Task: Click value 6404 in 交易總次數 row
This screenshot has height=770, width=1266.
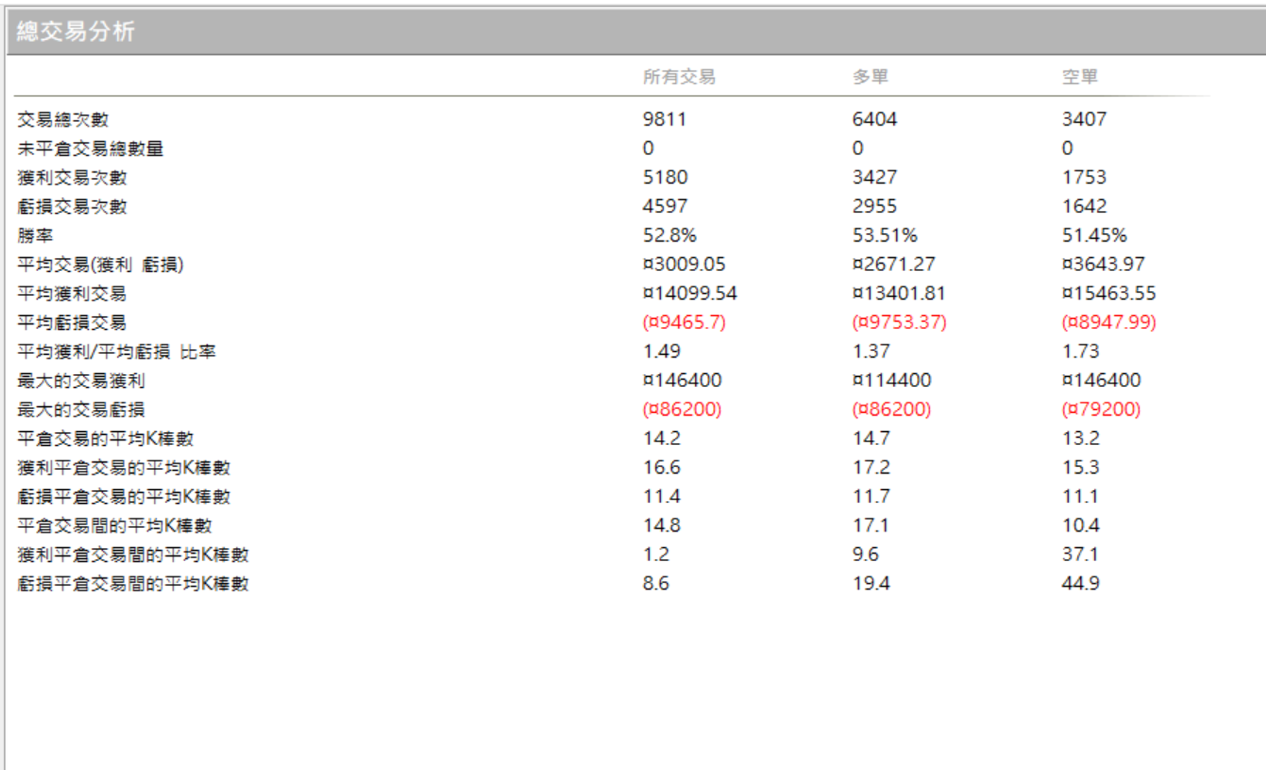Action: click(x=875, y=120)
